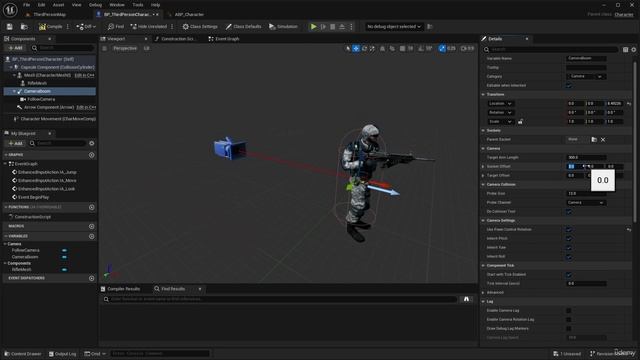Add a new variable
640x360 pixels.
point(91,236)
